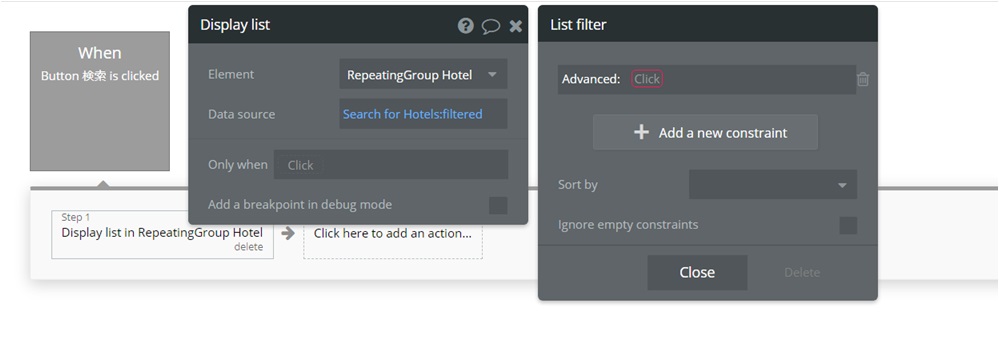This screenshot has width=999, height=360.
Task: Select the When Button is clicked event
Action: click(x=100, y=101)
